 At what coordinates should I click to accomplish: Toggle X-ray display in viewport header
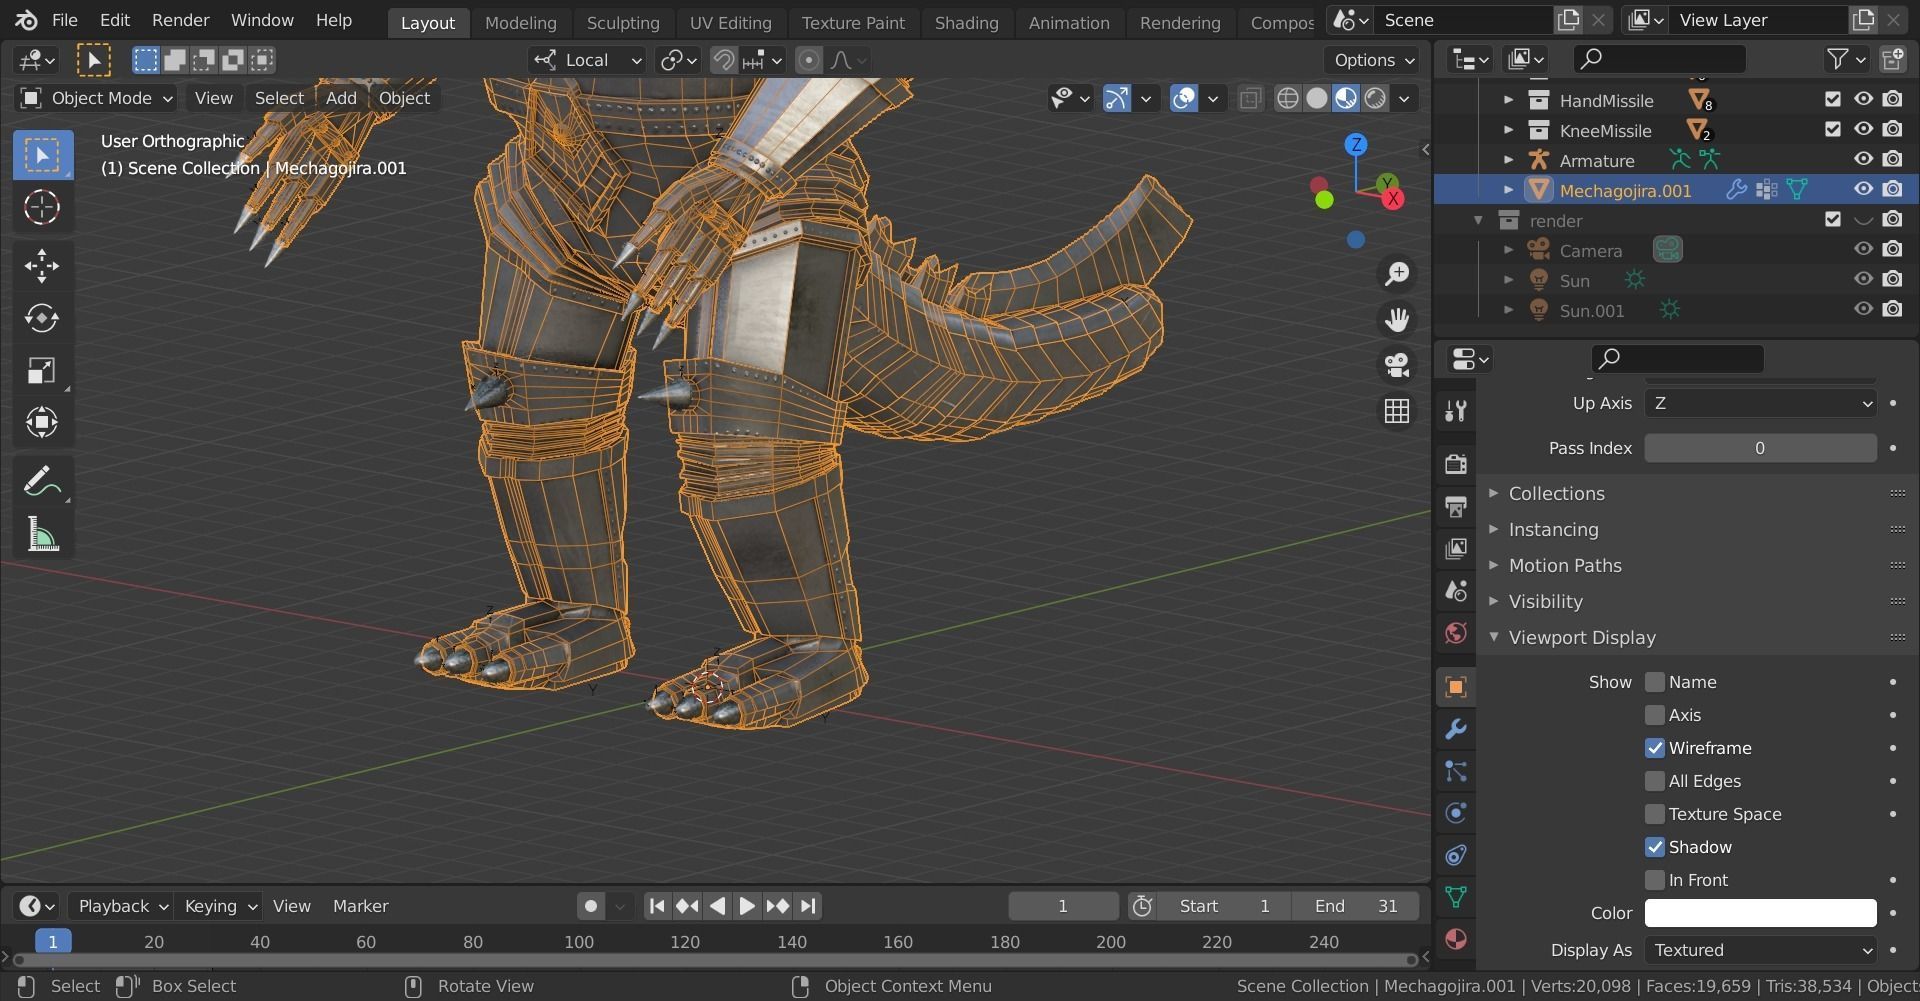coord(1250,98)
